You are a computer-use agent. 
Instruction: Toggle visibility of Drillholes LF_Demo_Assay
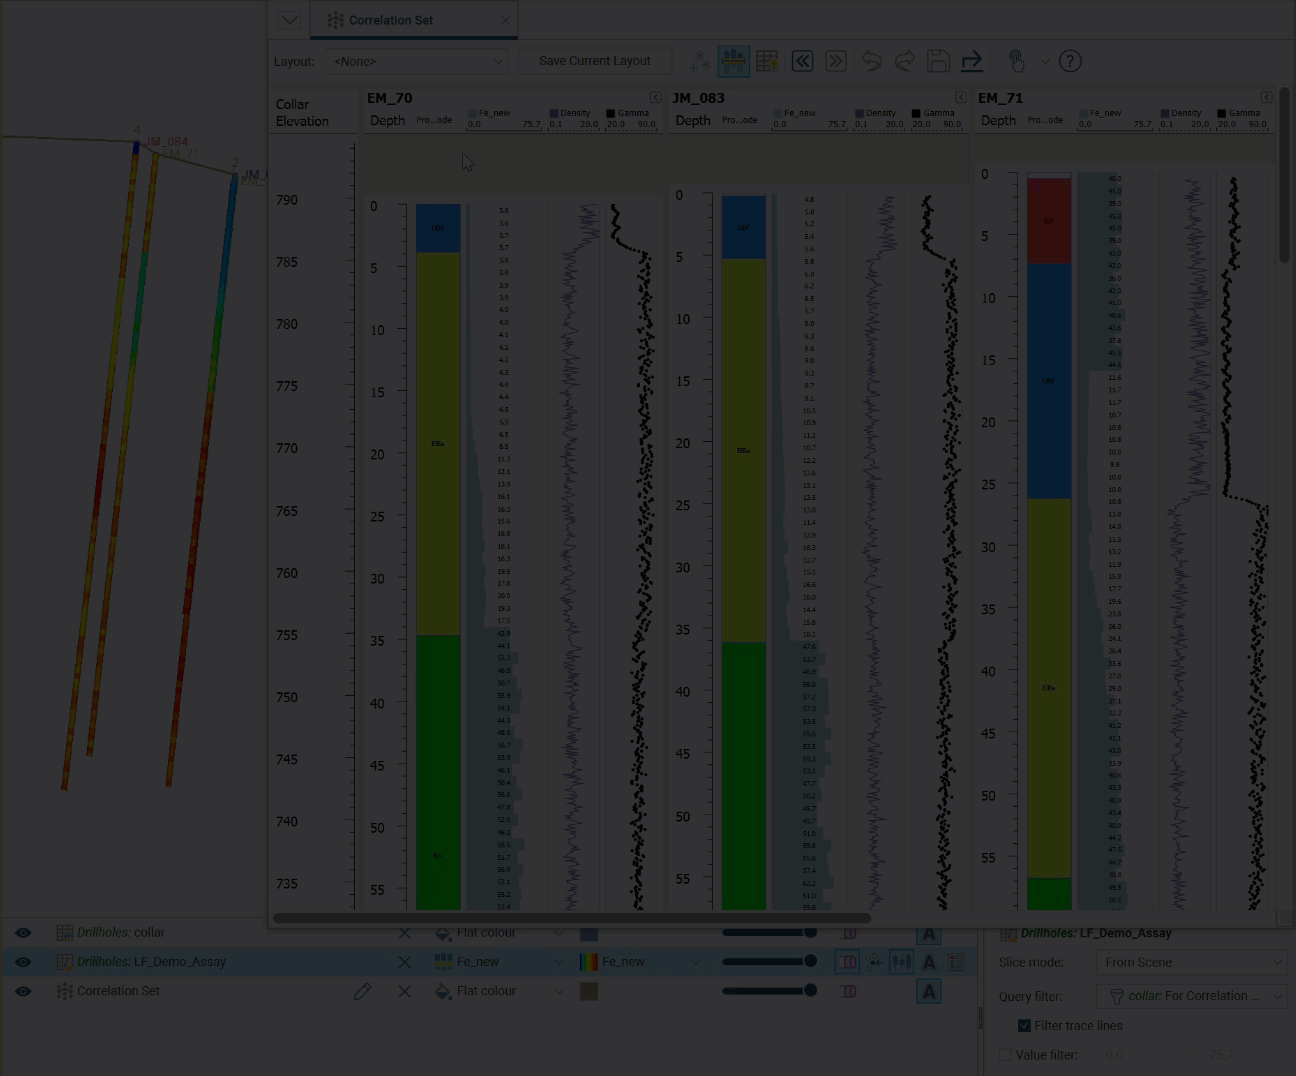point(23,962)
